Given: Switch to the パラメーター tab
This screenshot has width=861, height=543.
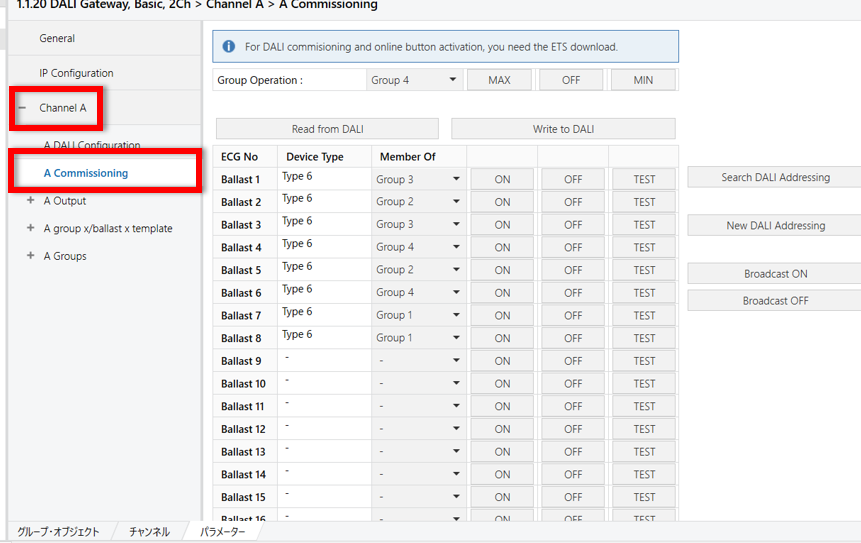Looking at the screenshot, I should tap(222, 532).
